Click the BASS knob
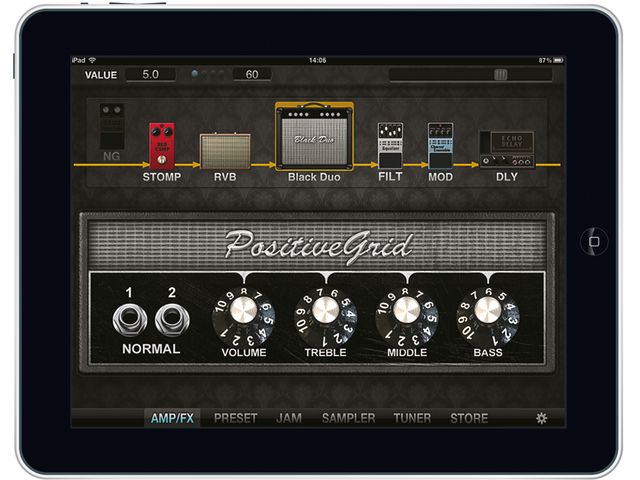 (488, 310)
